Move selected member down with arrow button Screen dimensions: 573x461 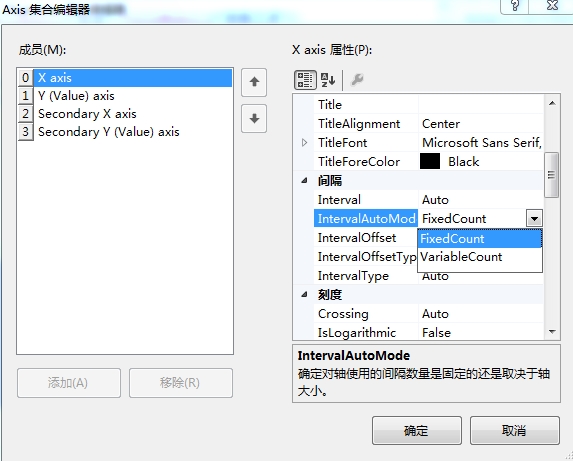point(254,118)
